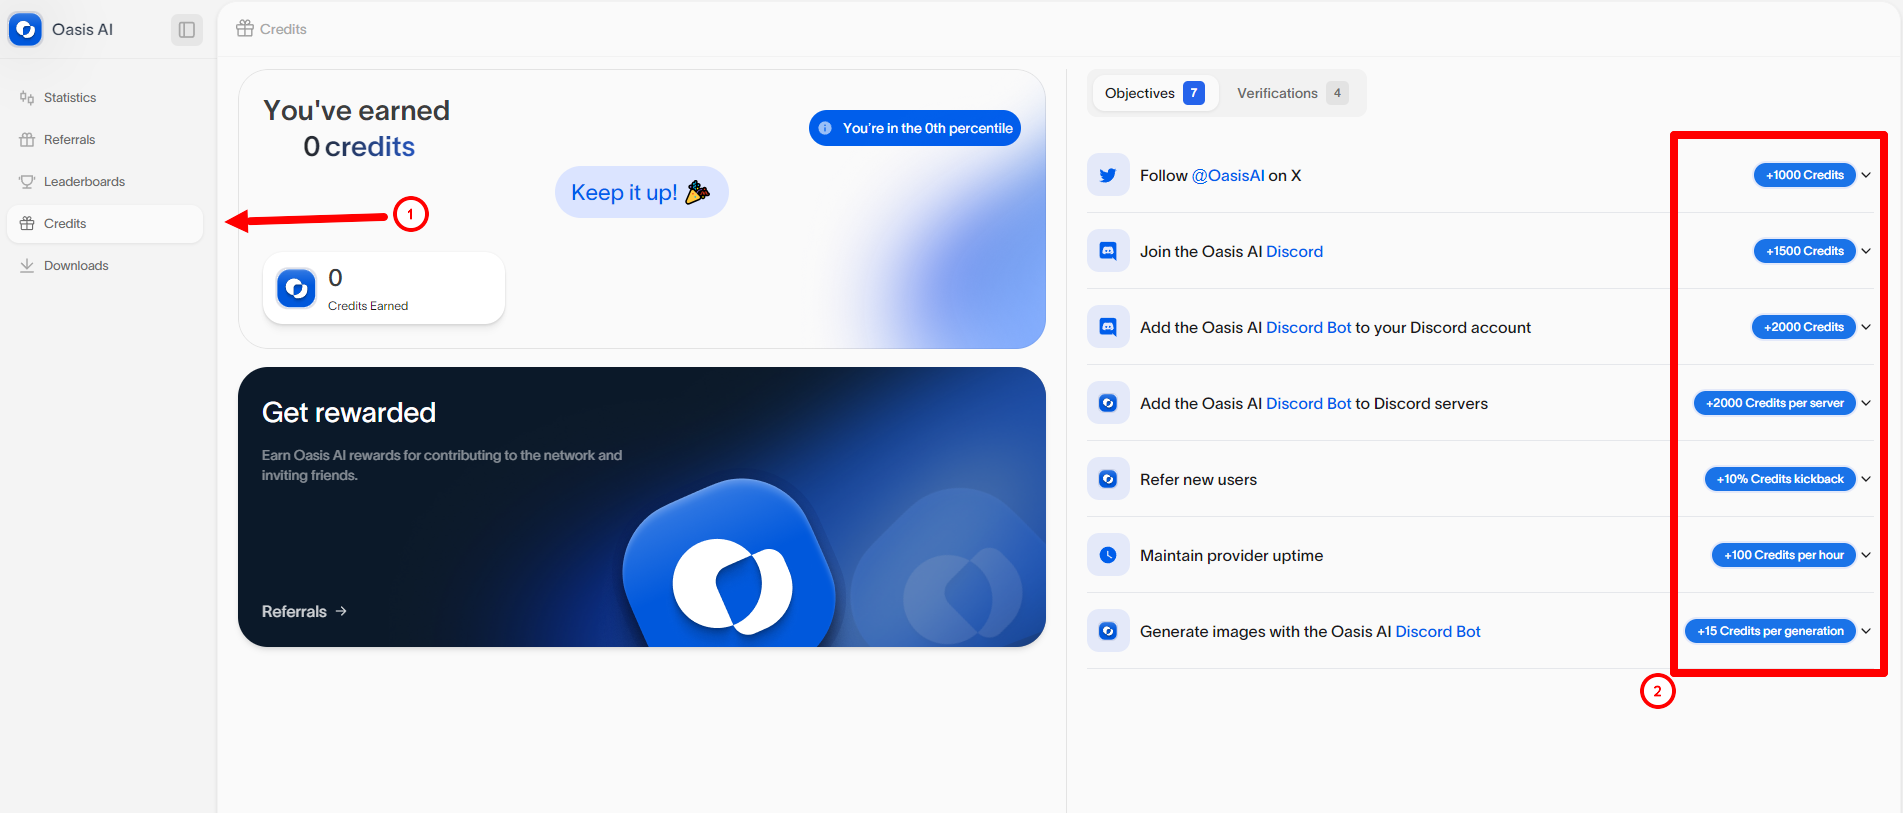Image resolution: width=1903 pixels, height=813 pixels.
Task: Expand the Generate images objective chevron
Action: [1866, 631]
